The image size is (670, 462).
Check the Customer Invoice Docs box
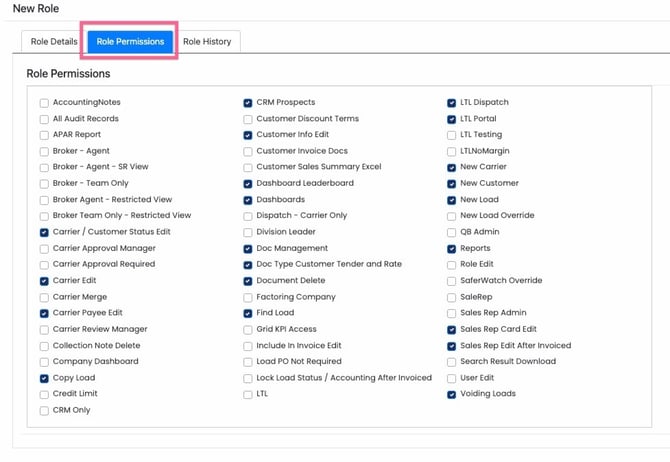[x=248, y=151]
